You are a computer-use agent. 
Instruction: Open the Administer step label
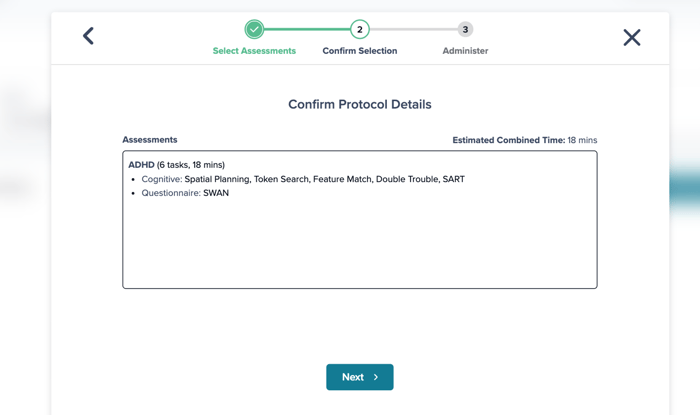click(465, 51)
